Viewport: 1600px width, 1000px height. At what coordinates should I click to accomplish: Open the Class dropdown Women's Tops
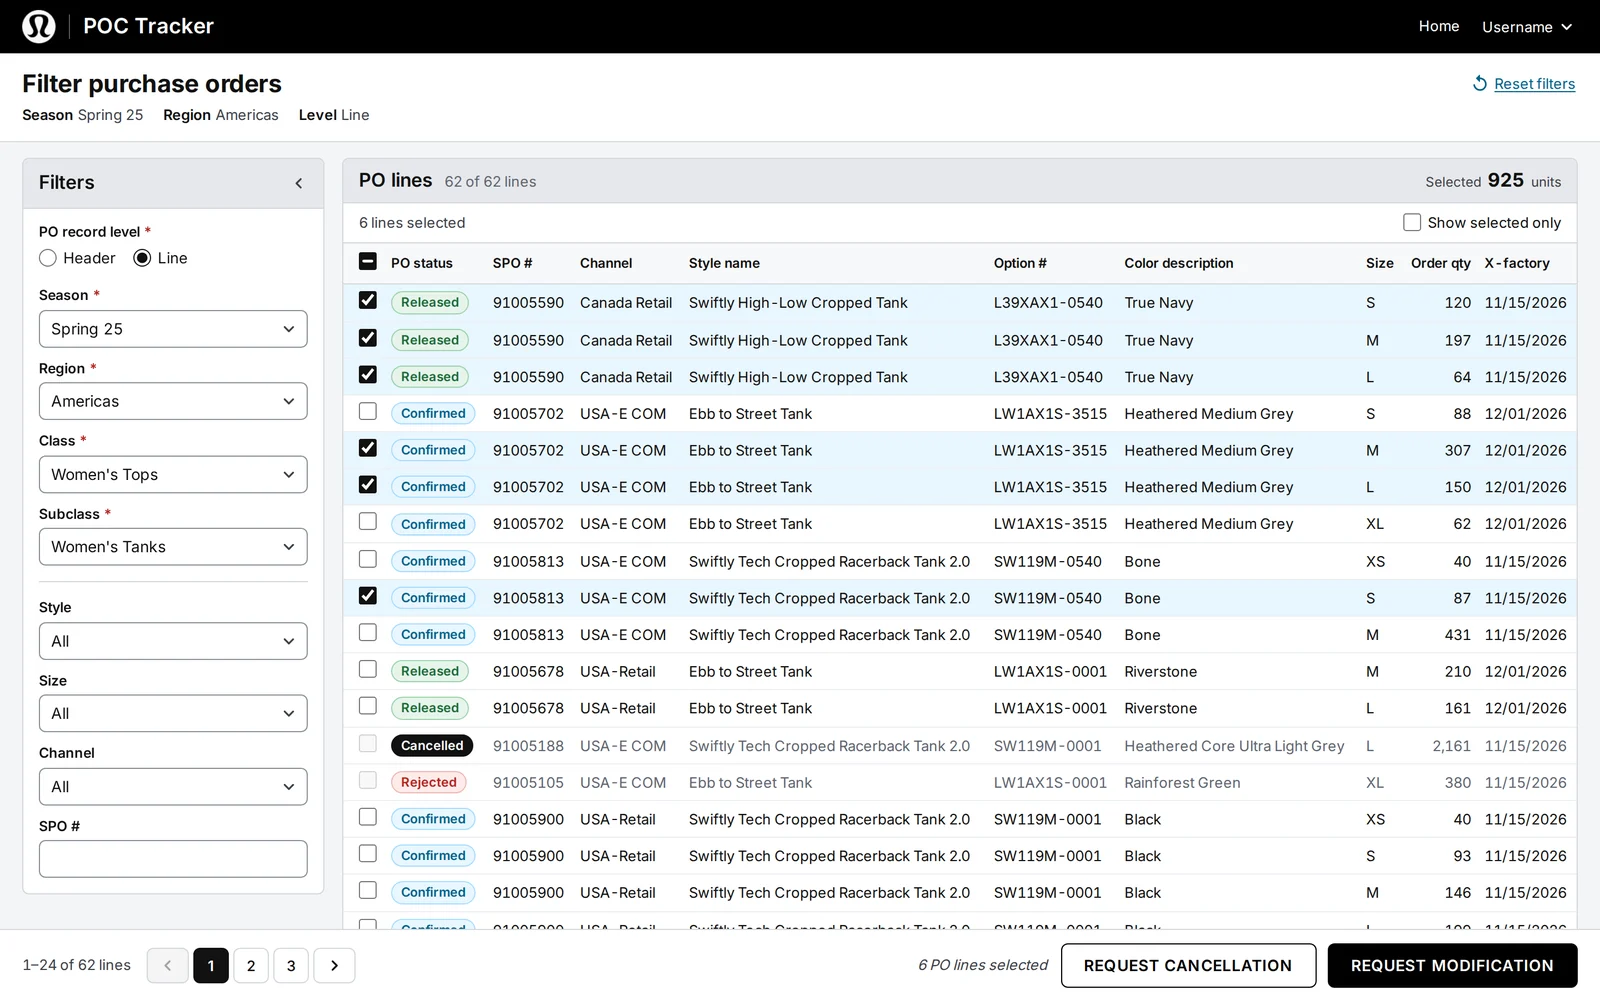173,474
